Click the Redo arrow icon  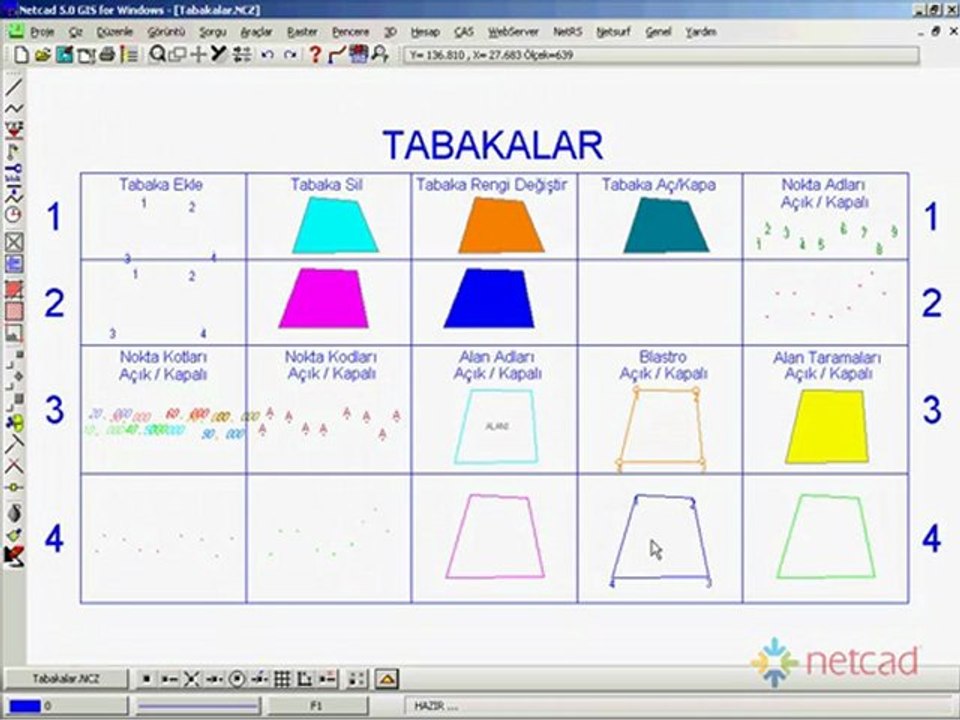(290, 55)
